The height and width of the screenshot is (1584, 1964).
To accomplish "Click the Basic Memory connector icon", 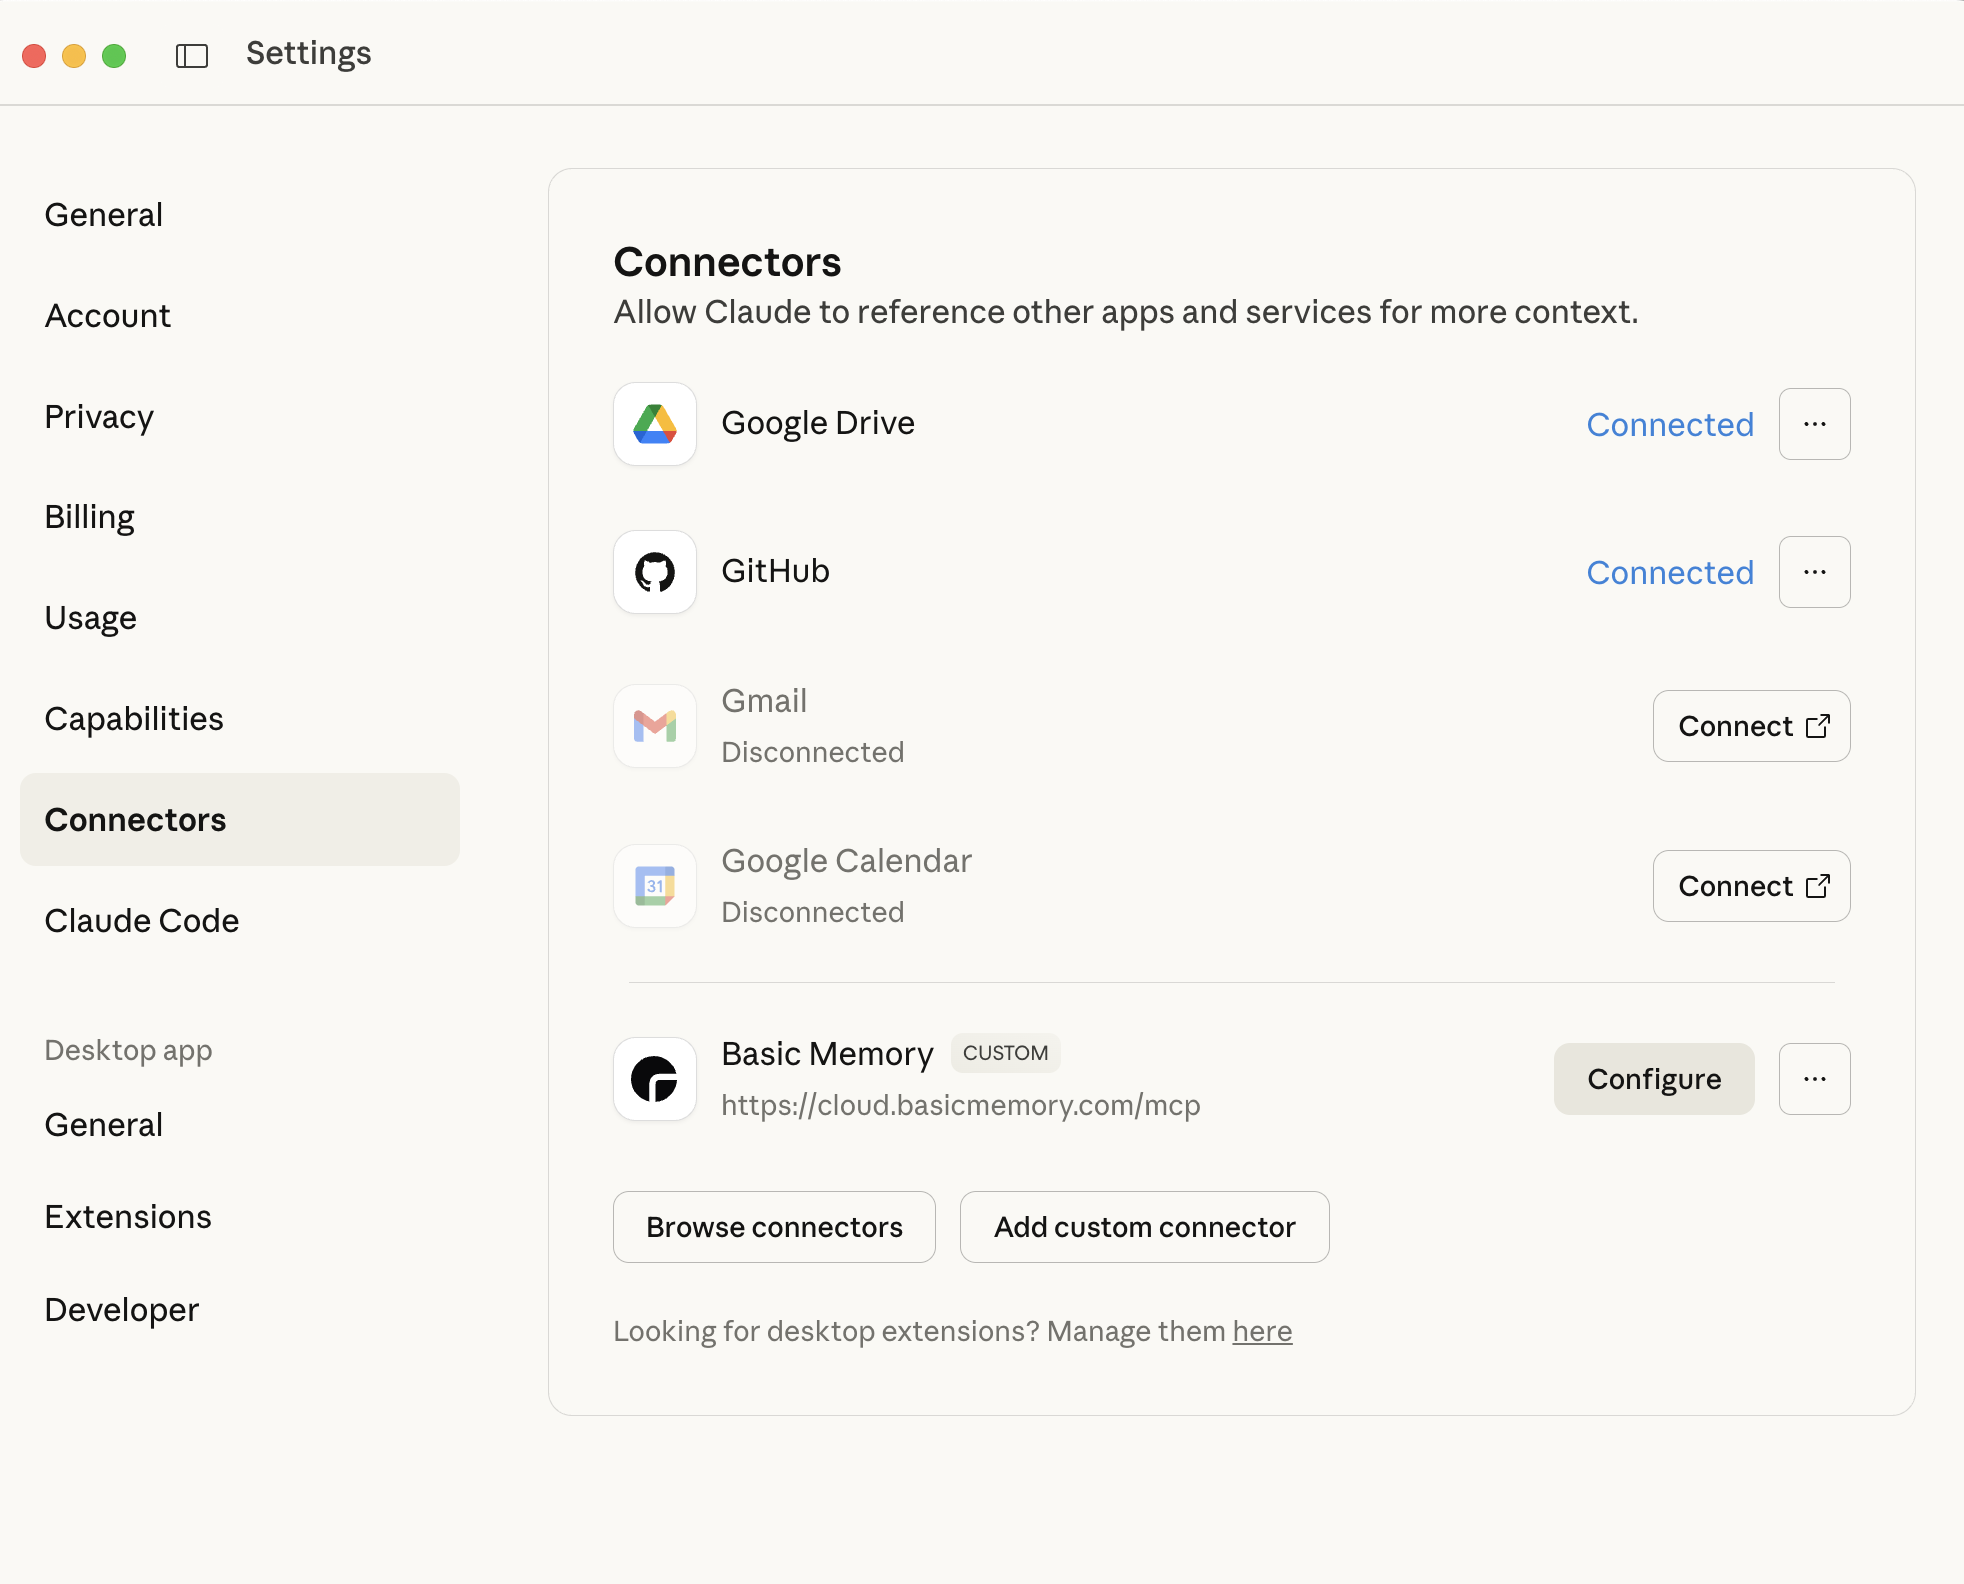I will point(653,1079).
